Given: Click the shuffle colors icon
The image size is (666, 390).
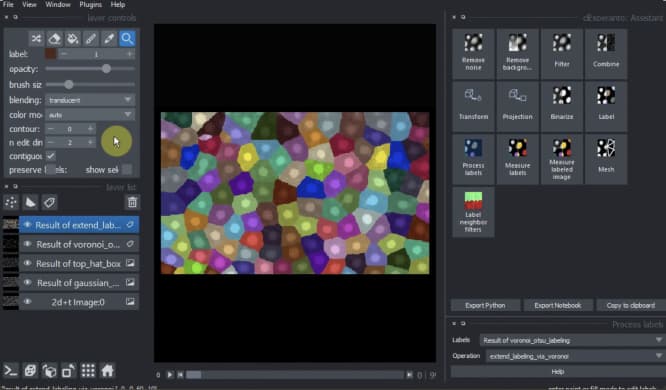Looking at the screenshot, I should point(37,39).
